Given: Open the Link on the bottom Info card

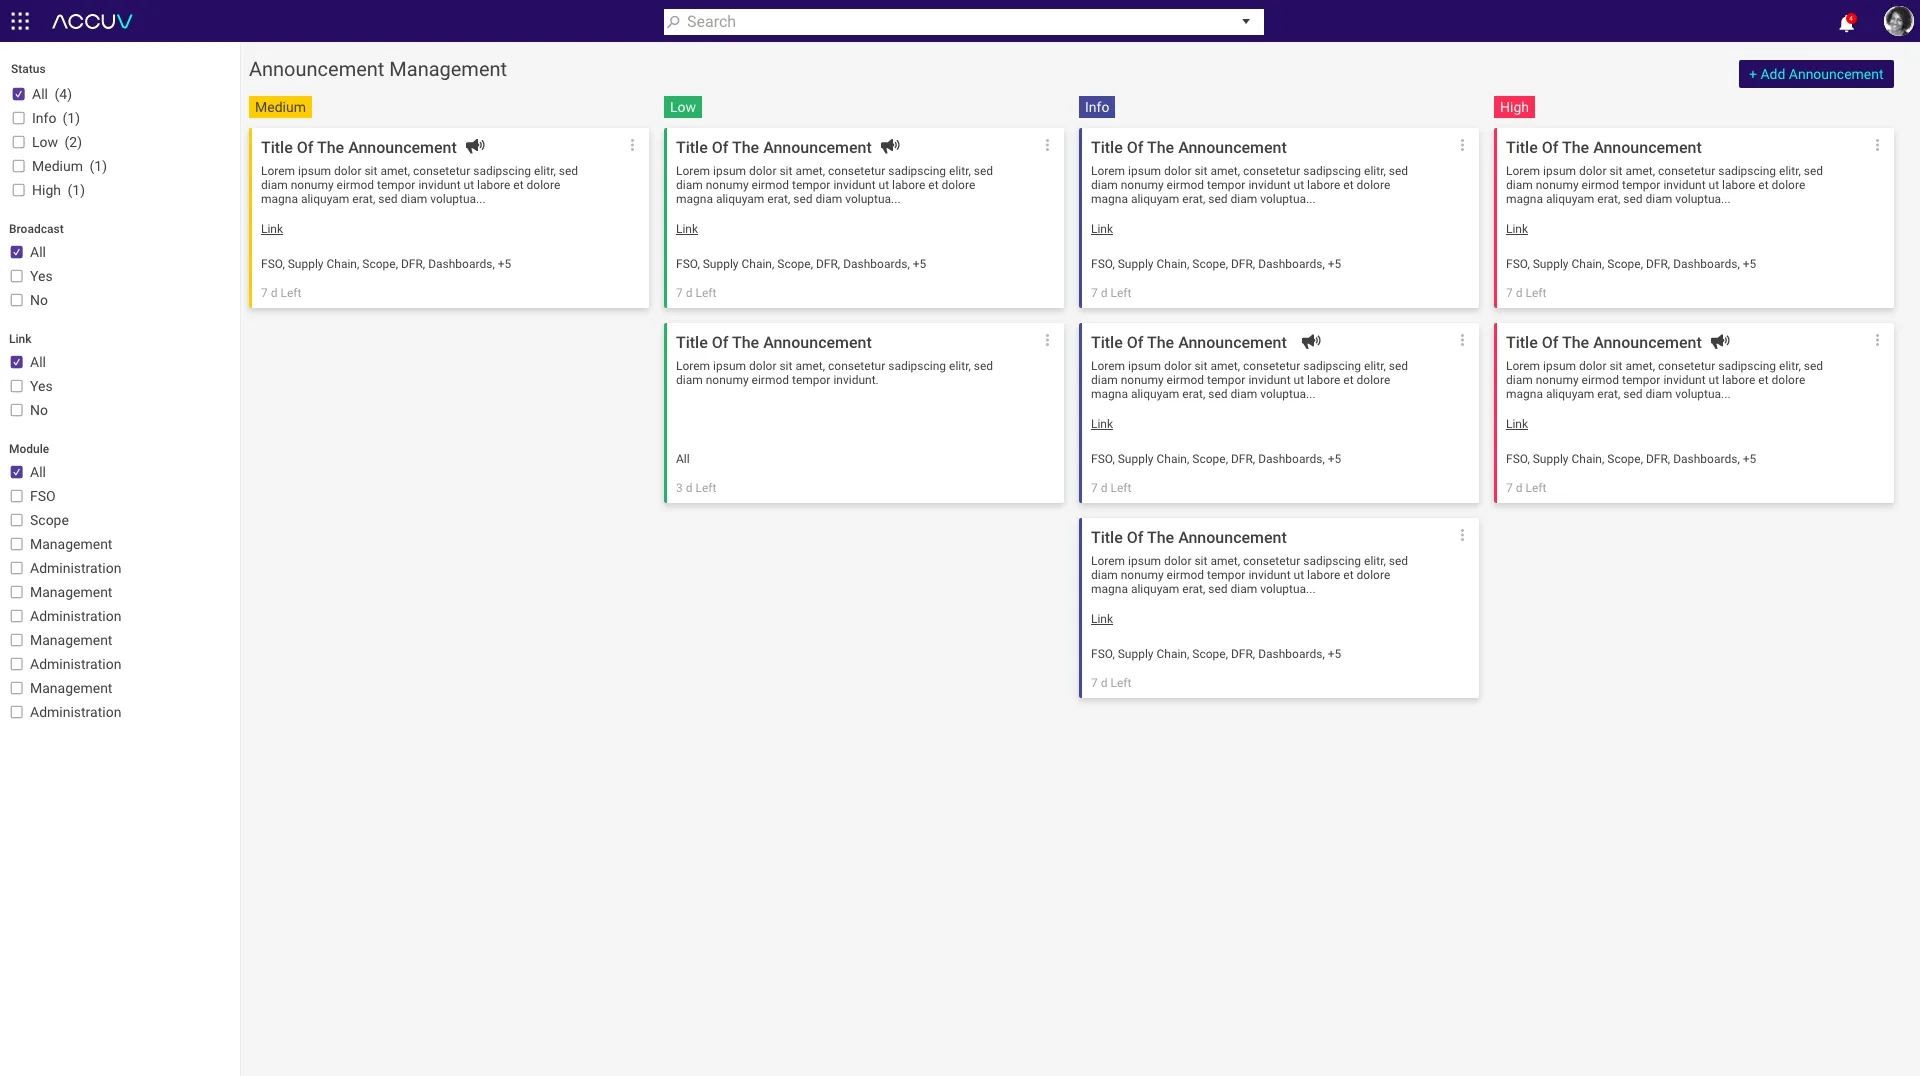Looking at the screenshot, I should pyautogui.click(x=1102, y=619).
